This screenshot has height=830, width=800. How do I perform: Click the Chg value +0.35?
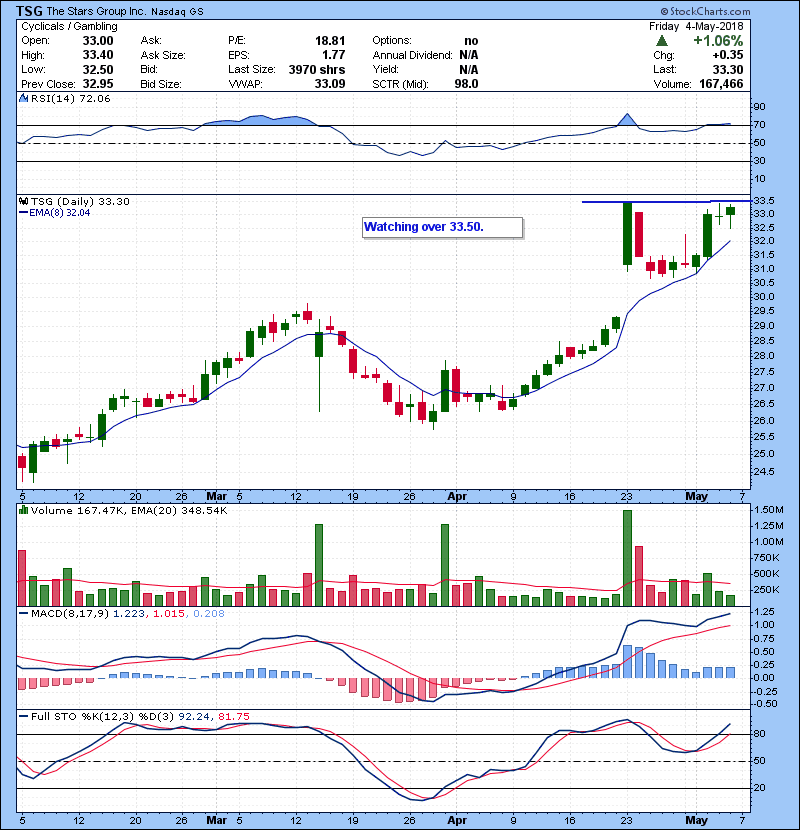pos(727,55)
